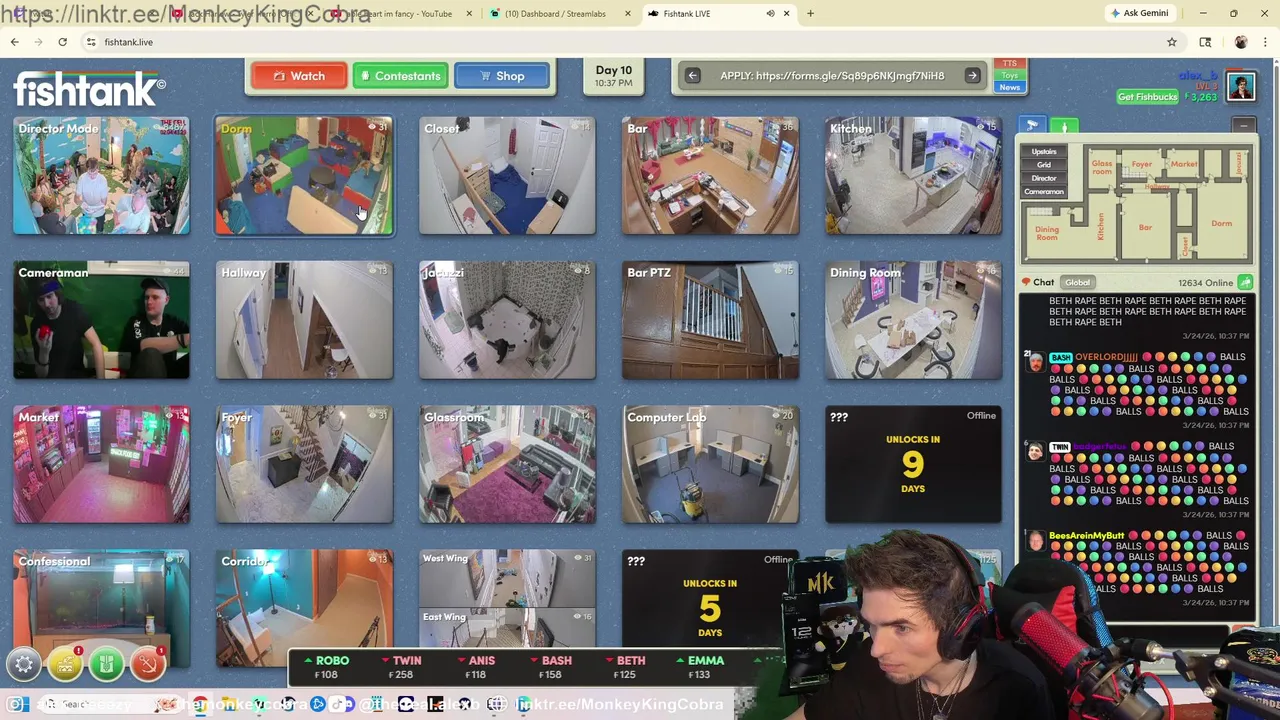
Task: Select the News filter
Action: click(1009, 88)
